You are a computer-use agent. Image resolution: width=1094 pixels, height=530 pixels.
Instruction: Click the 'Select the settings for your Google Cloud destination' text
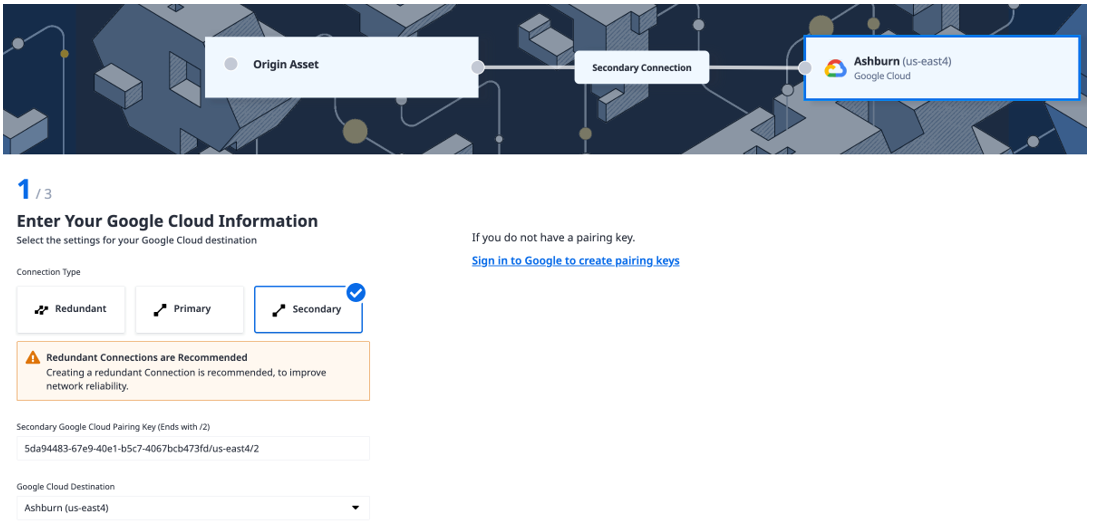(x=137, y=241)
